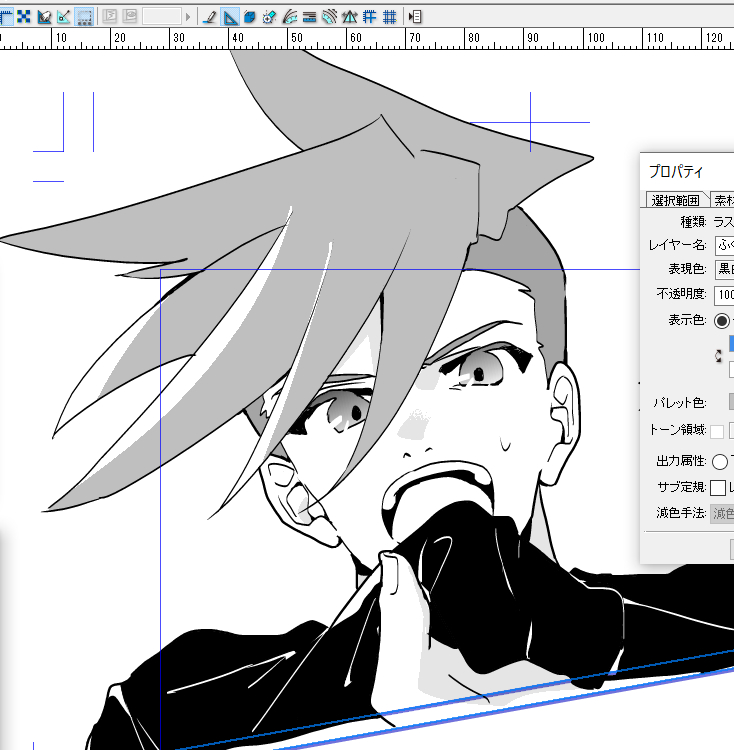
Task: Click ruler mark 50 on horizontal ruler
Action: (297, 38)
